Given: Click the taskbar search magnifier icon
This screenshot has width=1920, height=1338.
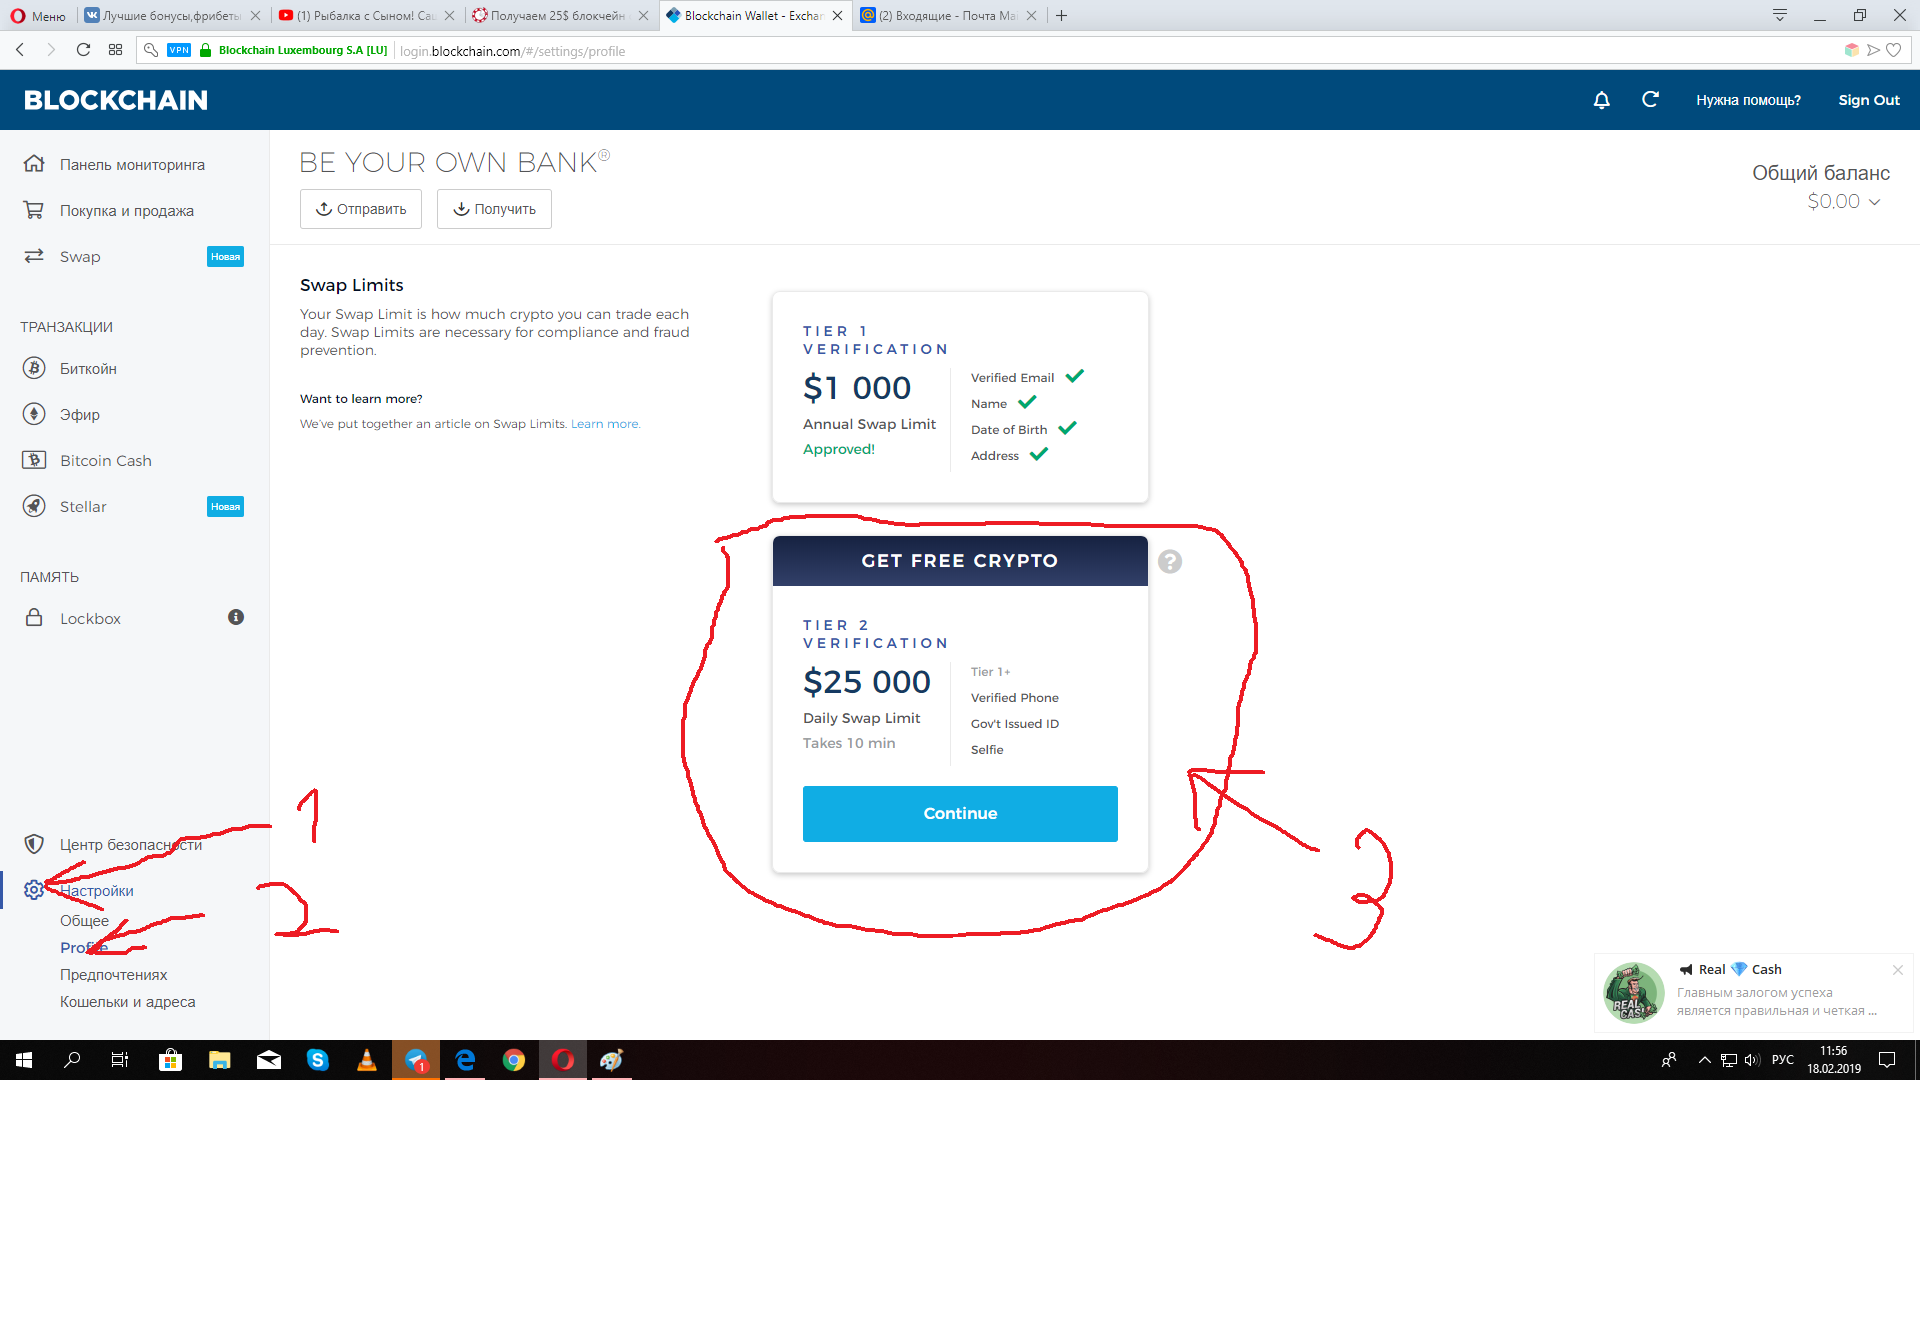Looking at the screenshot, I should 72,1060.
